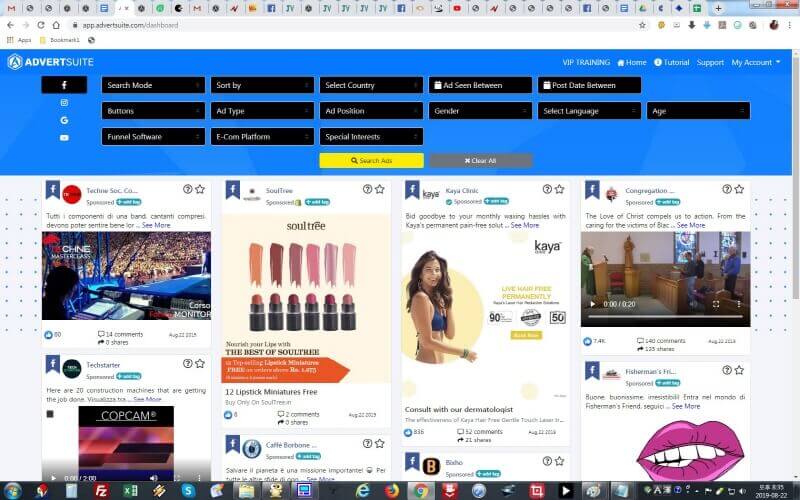Open Excel from the Windows taskbar
The image size is (800, 500).
tap(130, 491)
